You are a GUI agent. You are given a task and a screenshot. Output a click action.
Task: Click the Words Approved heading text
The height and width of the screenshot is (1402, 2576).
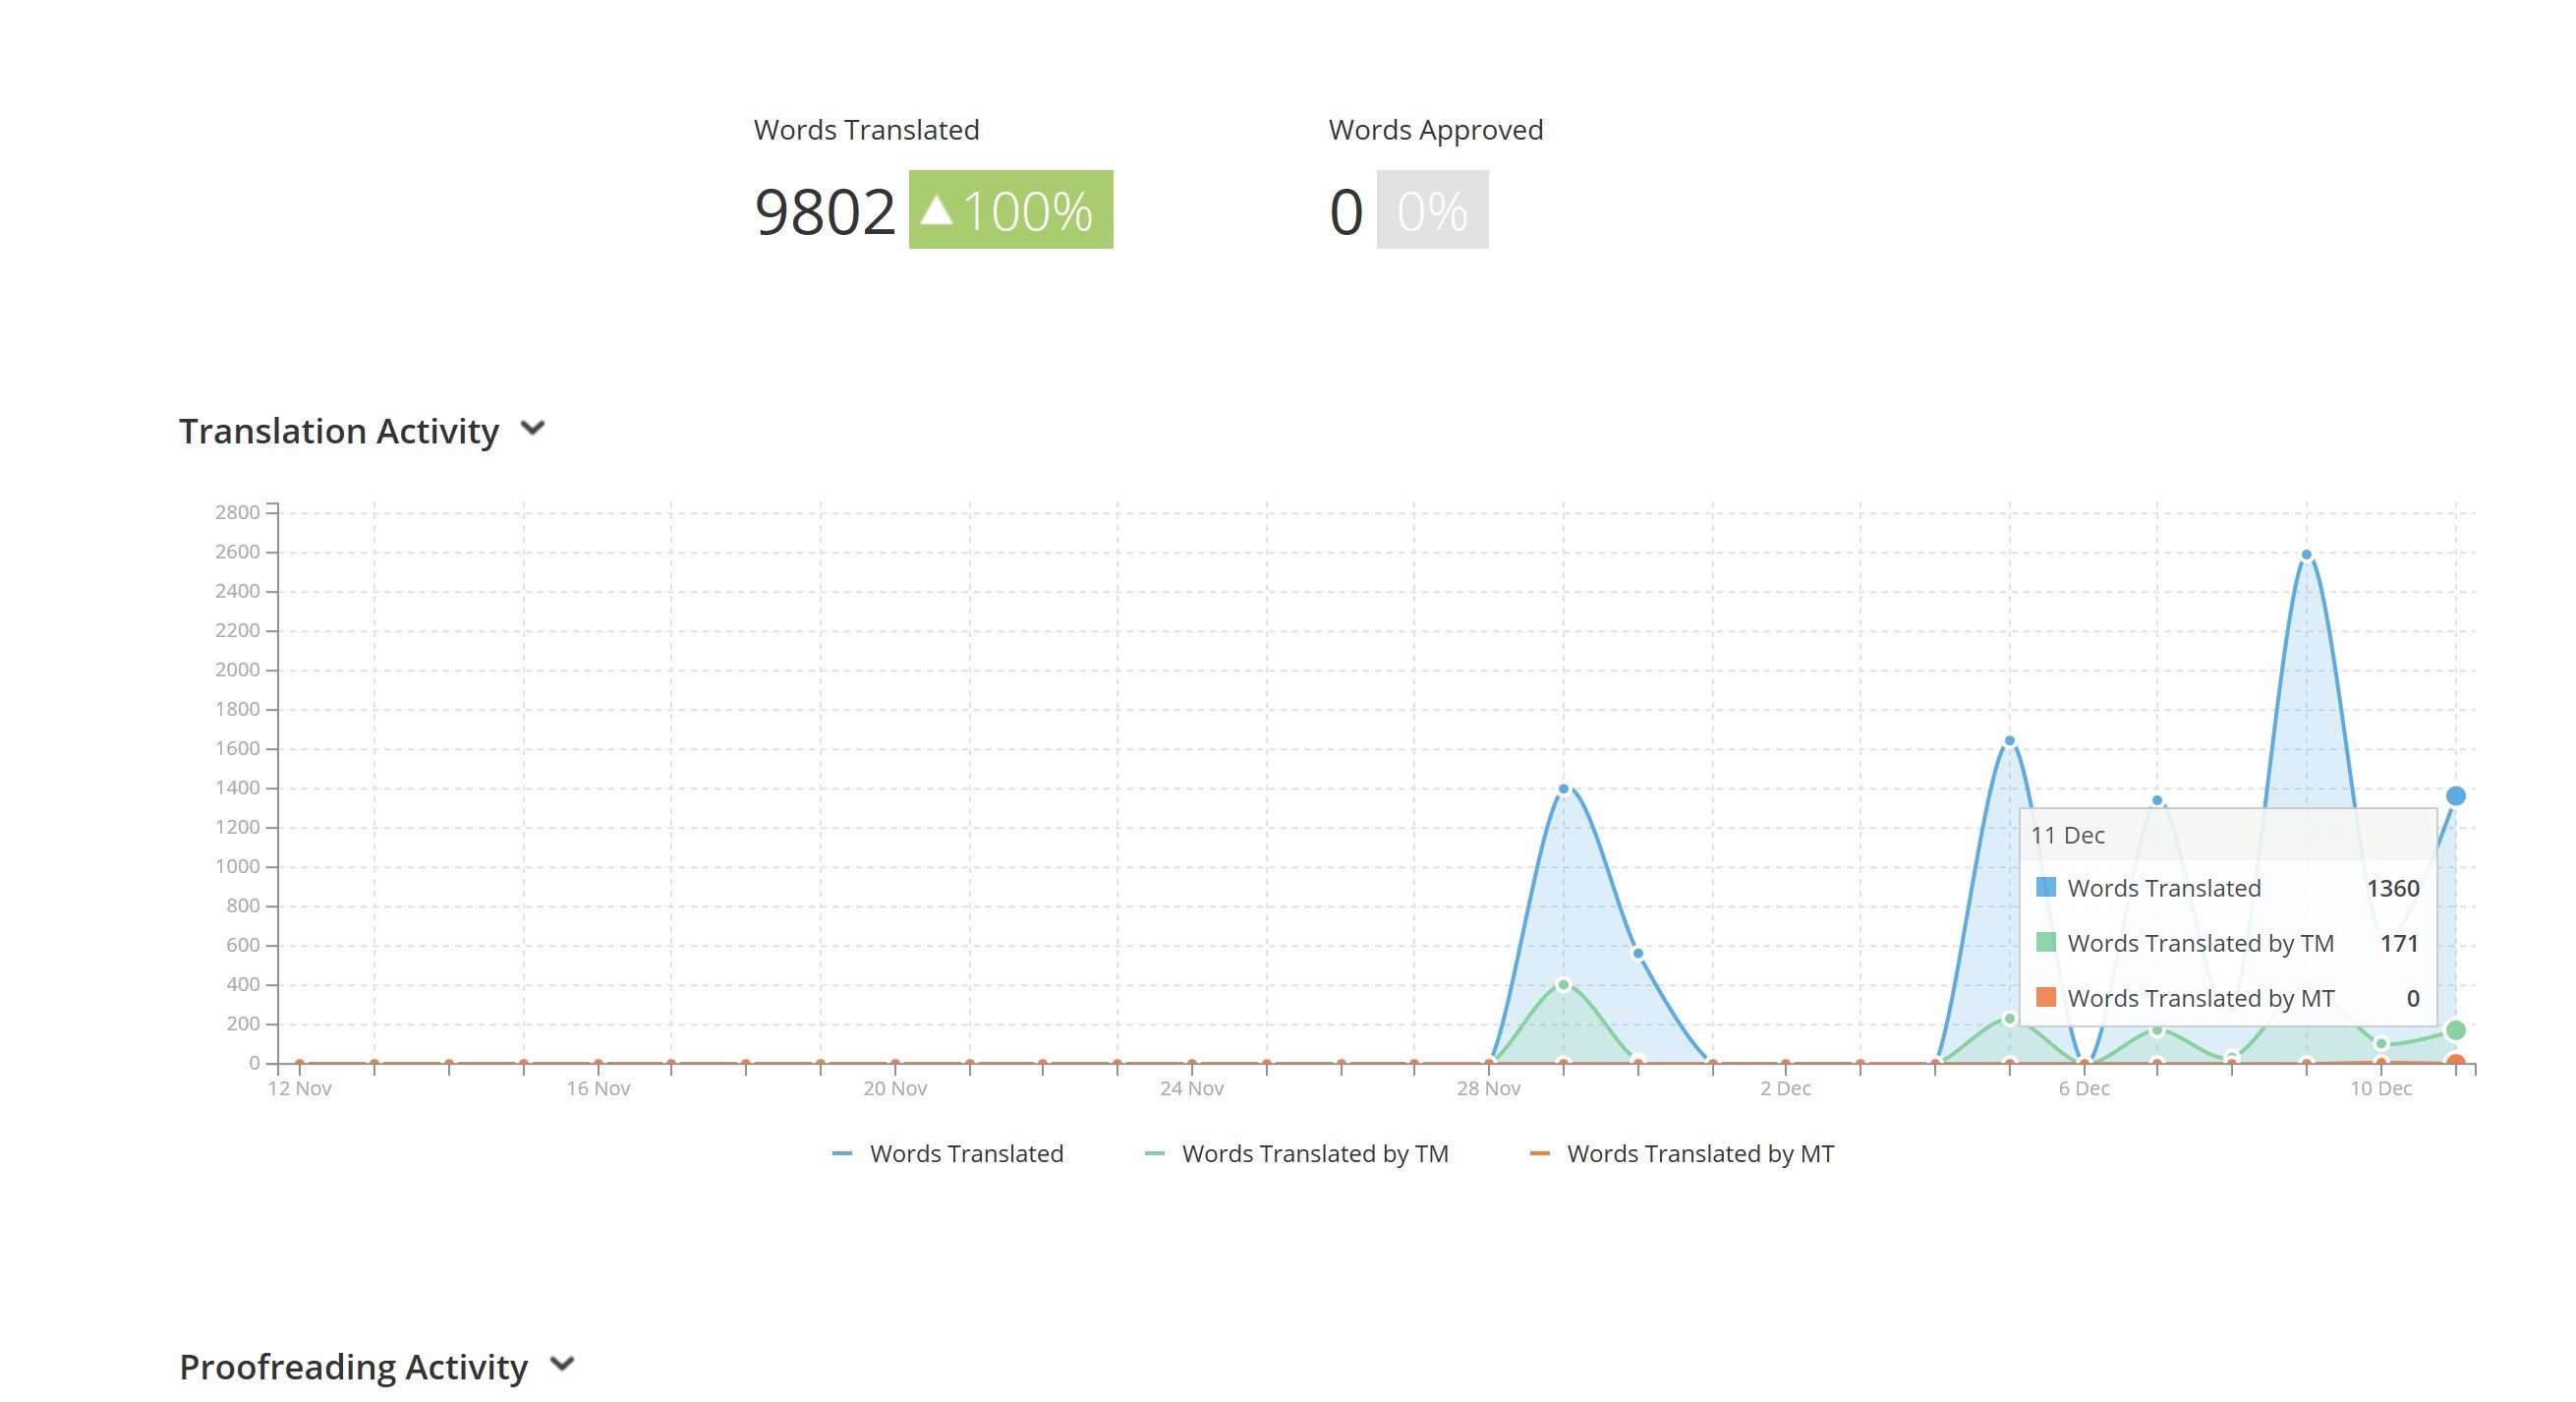[x=1436, y=130]
